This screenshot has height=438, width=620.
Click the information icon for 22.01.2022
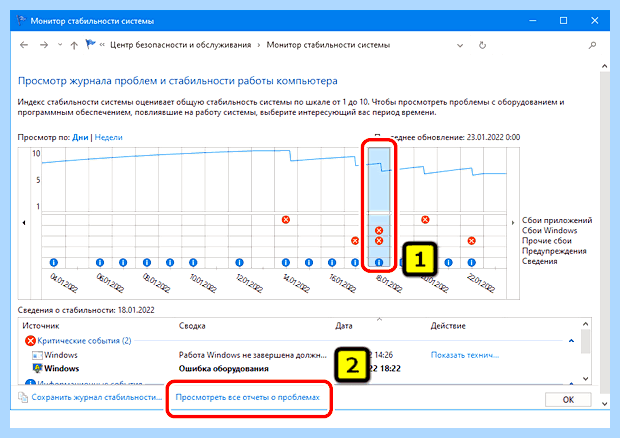tap(471, 262)
